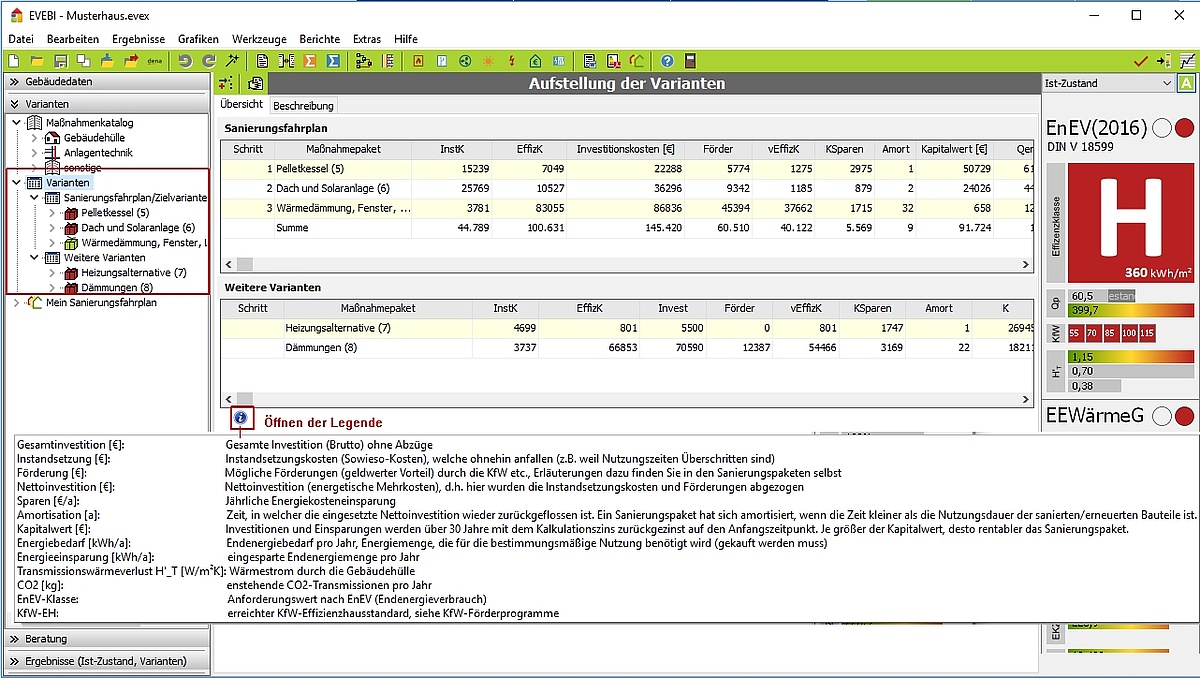
Task: Click the redo arrow icon
Action: [209, 61]
